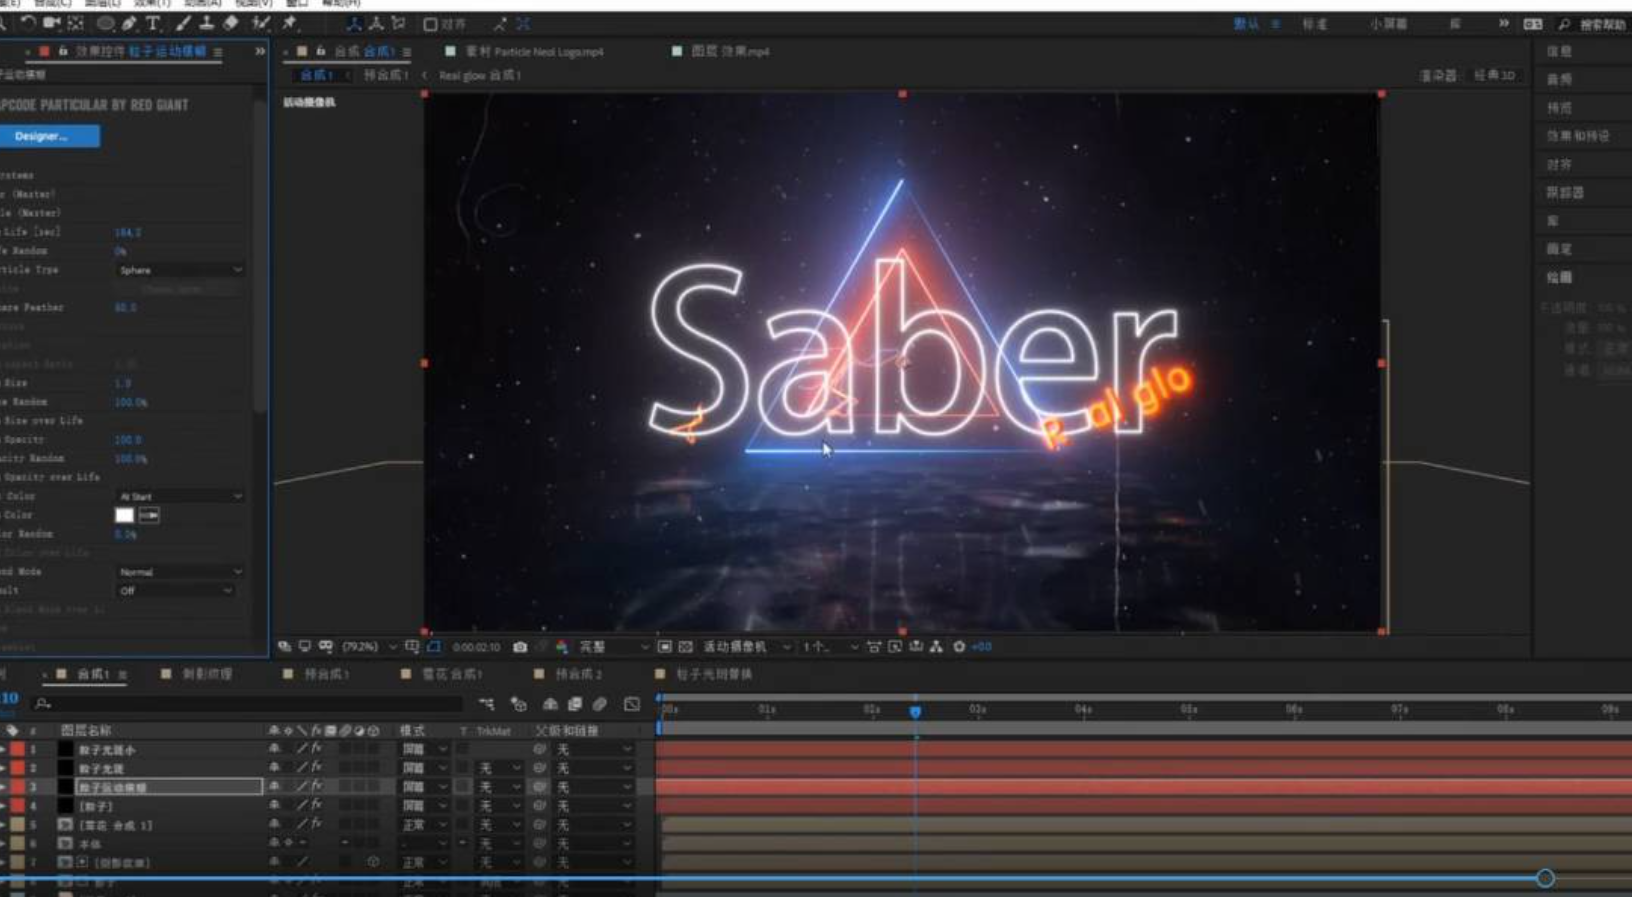
Task: Open the 活动摄像机 view dropdown
Action: click(746, 647)
